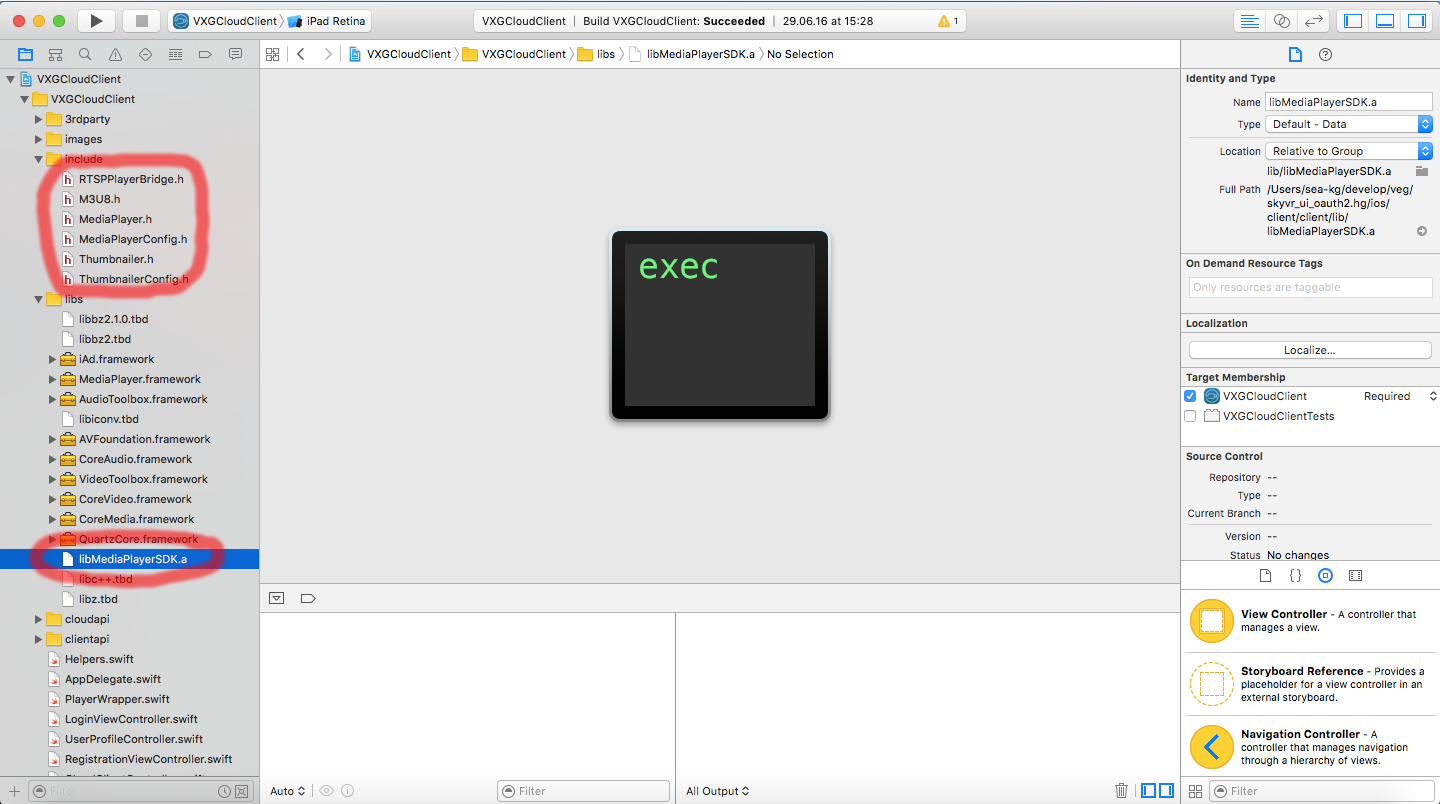1440x804 pixels.
Task: Click the On Demand Resource Tags field
Action: tap(1311, 287)
